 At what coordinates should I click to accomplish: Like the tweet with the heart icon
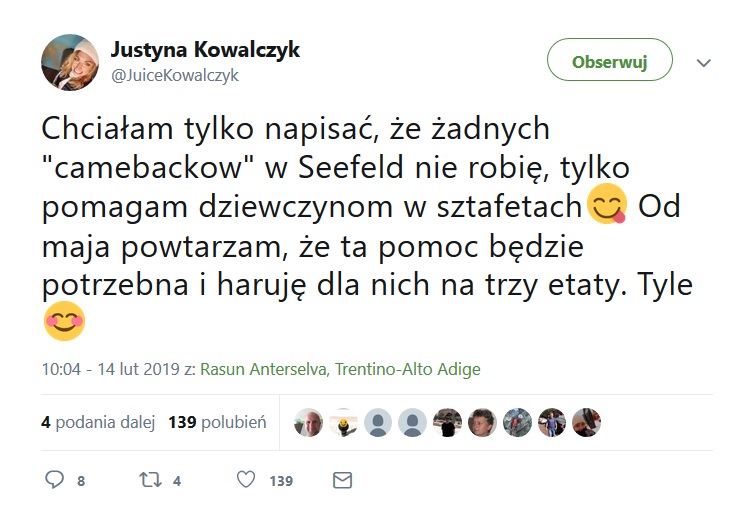click(246, 480)
